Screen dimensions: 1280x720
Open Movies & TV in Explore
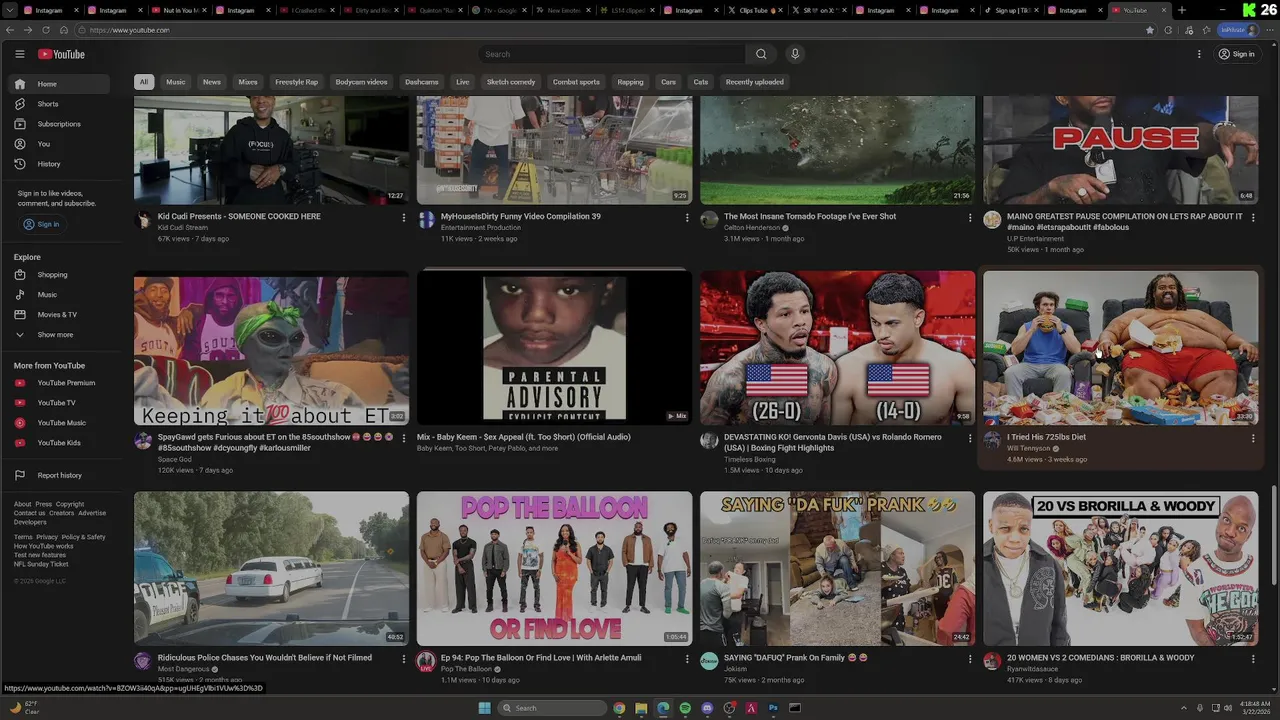tap(61, 315)
